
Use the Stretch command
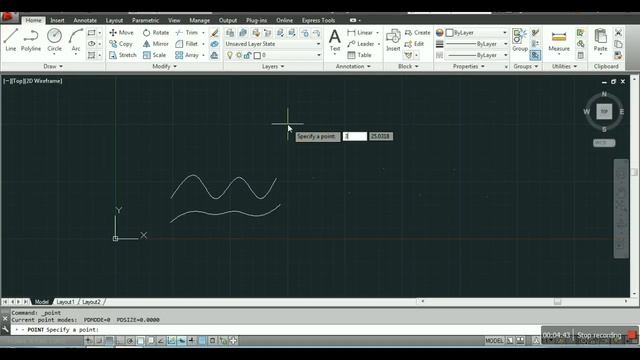tap(123, 55)
